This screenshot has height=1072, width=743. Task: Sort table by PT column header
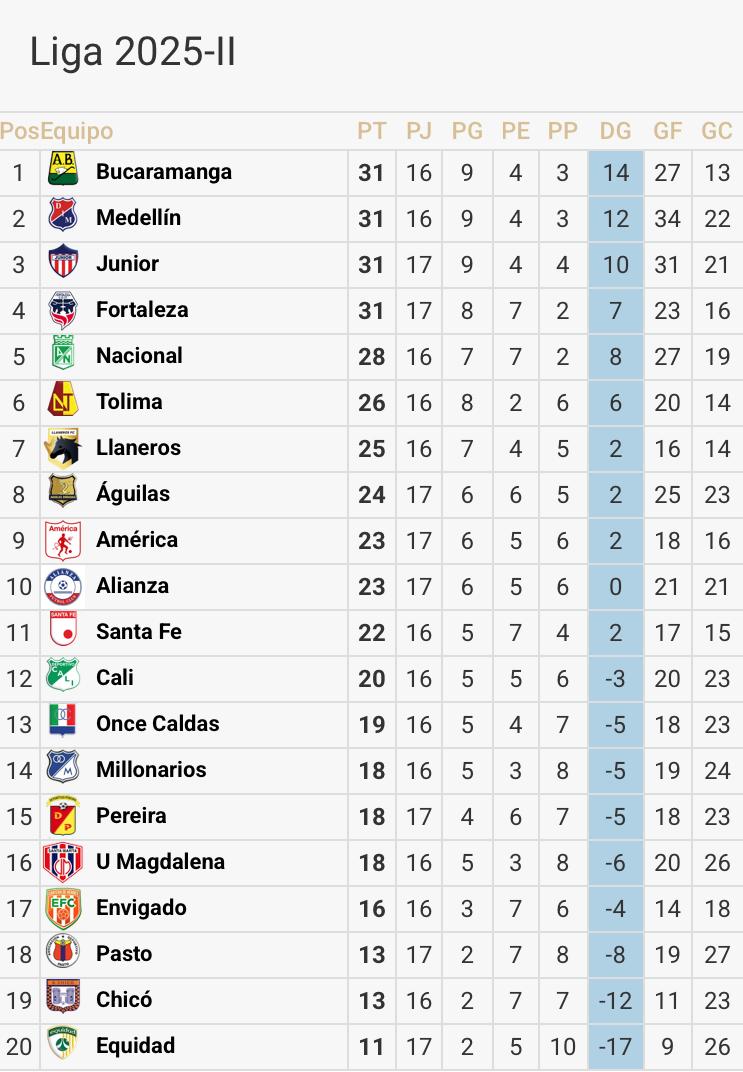[x=371, y=131]
